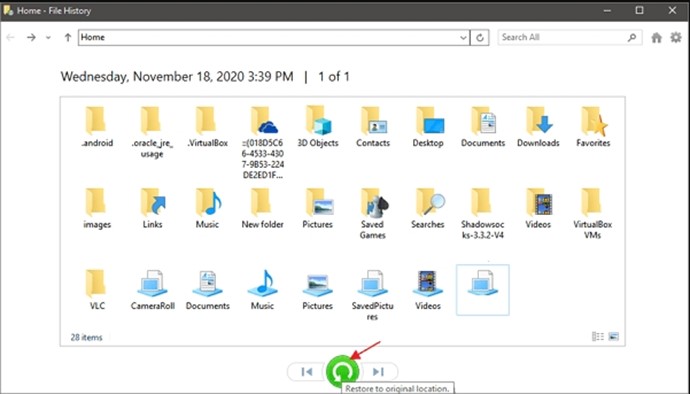Screen dimensions: 690x394
Task: Go to the previous version
Action: tap(307, 372)
